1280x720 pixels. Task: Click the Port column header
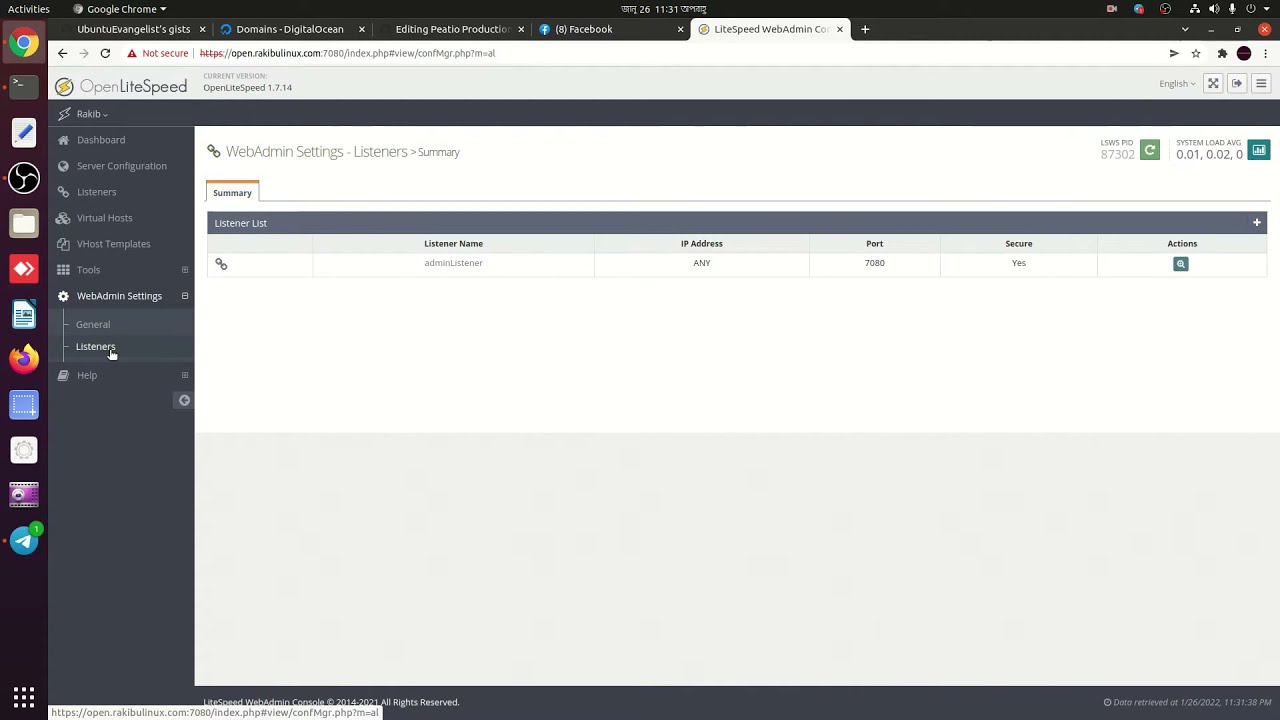(x=875, y=243)
